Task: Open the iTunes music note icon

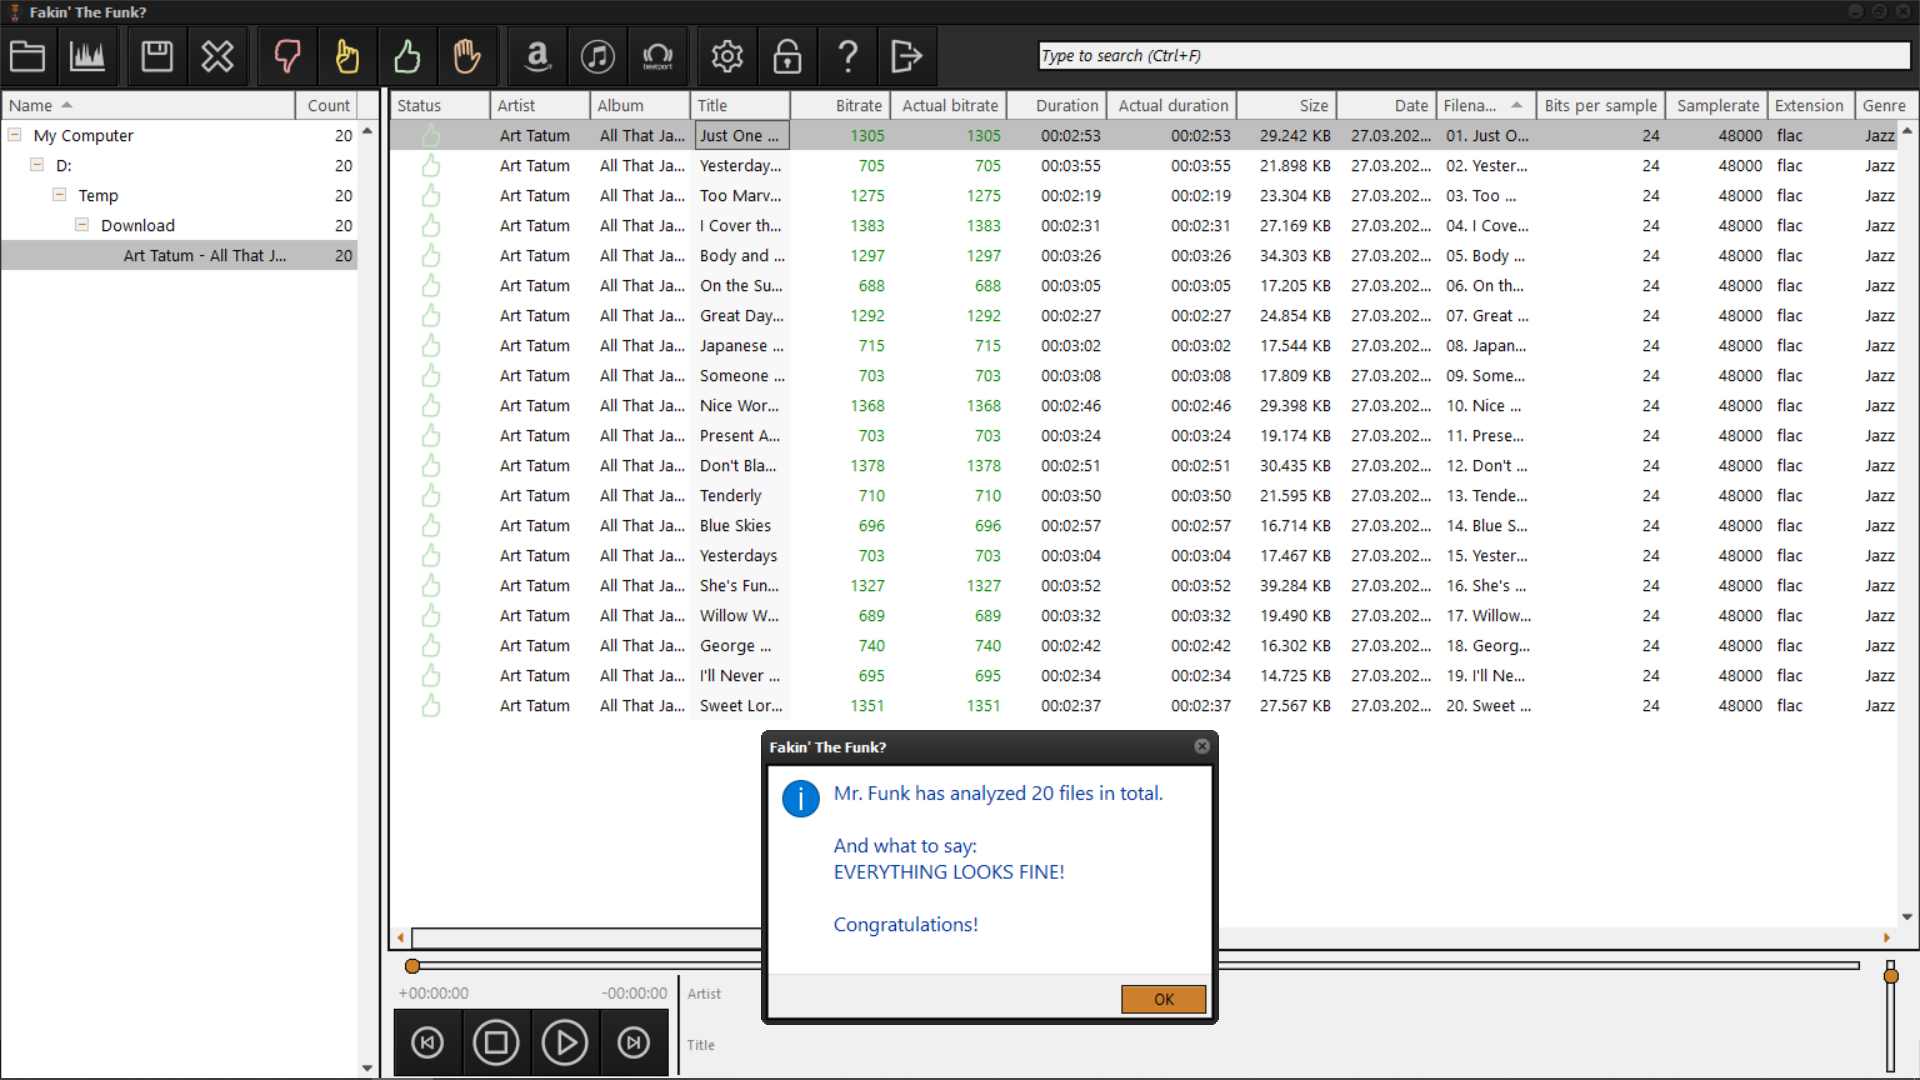Action: pyautogui.click(x=598, y=56)
